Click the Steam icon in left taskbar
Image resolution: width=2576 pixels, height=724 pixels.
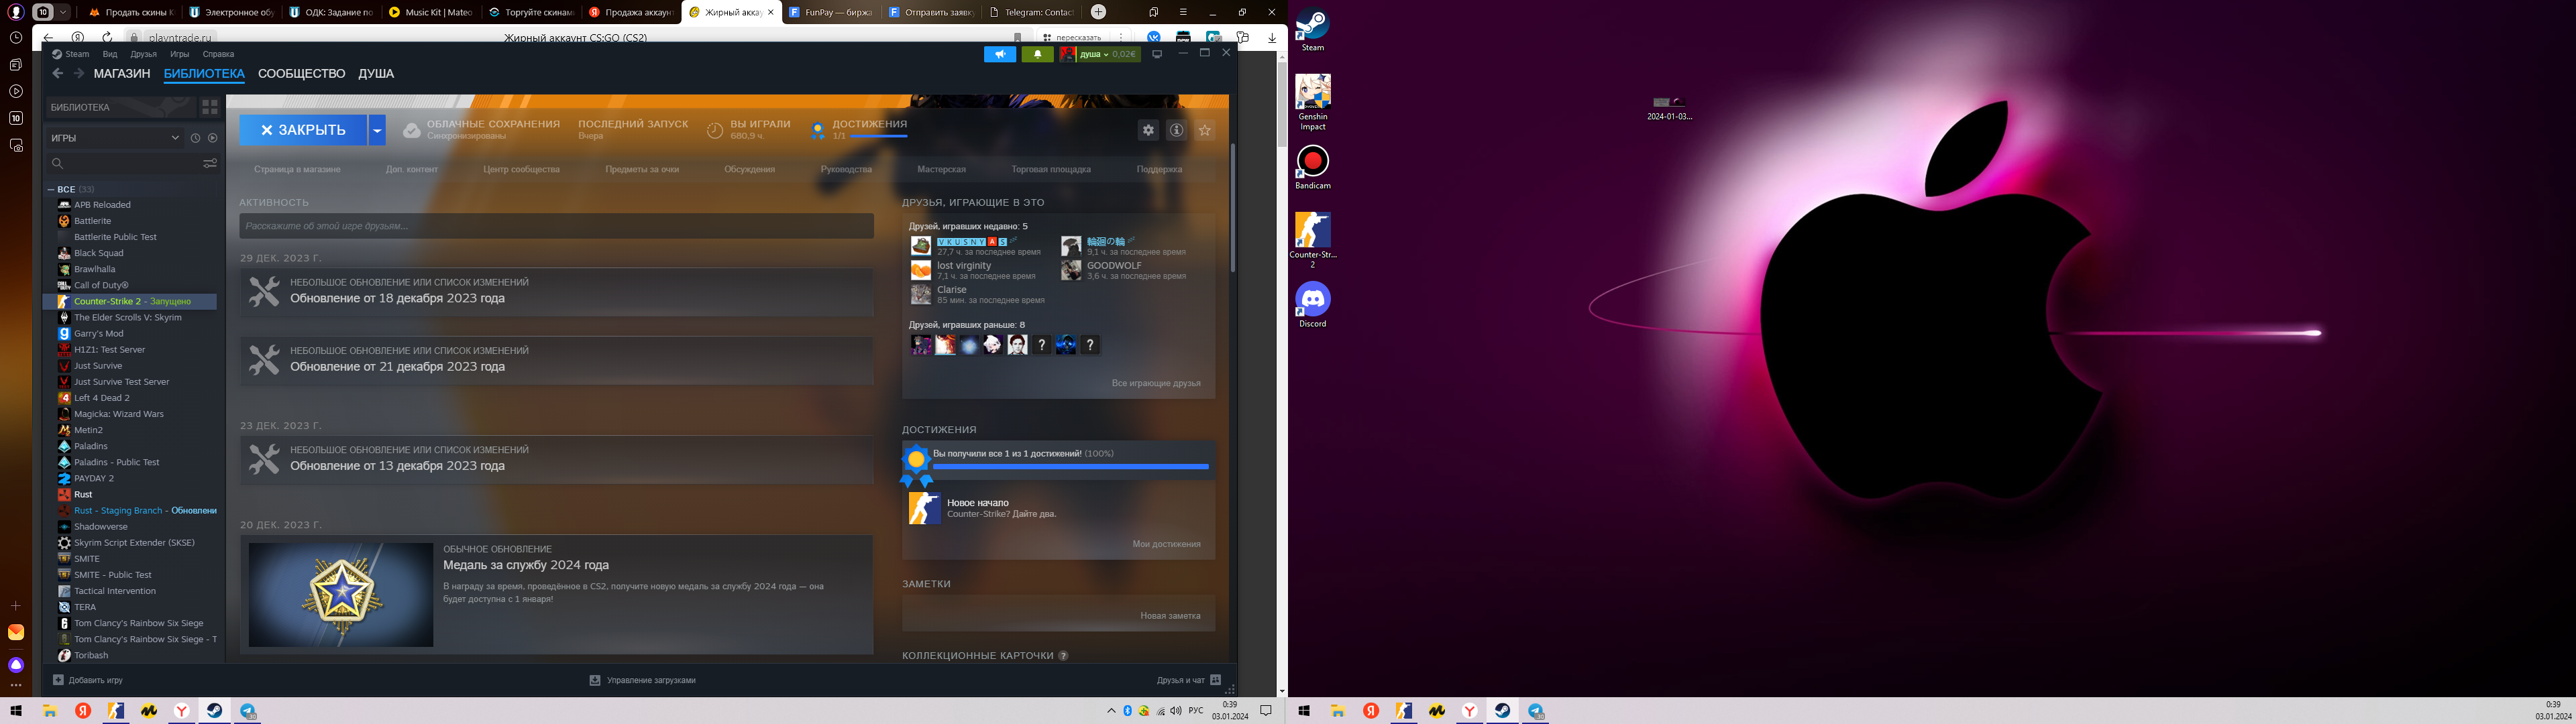(214, 711)
